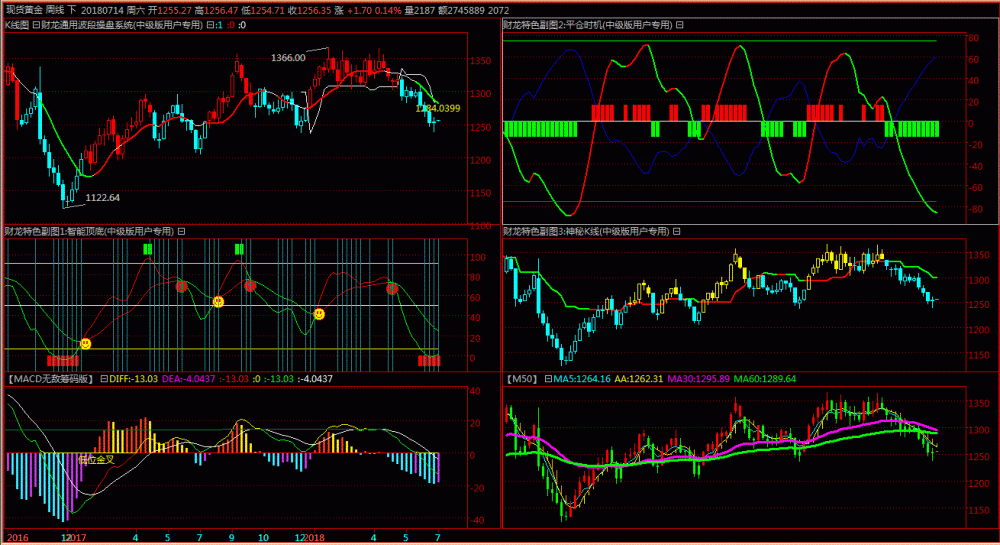Click the right red bottom-signal bars in 智能顶底
This screenshot has height=545, width=1000.
(429, 361)
